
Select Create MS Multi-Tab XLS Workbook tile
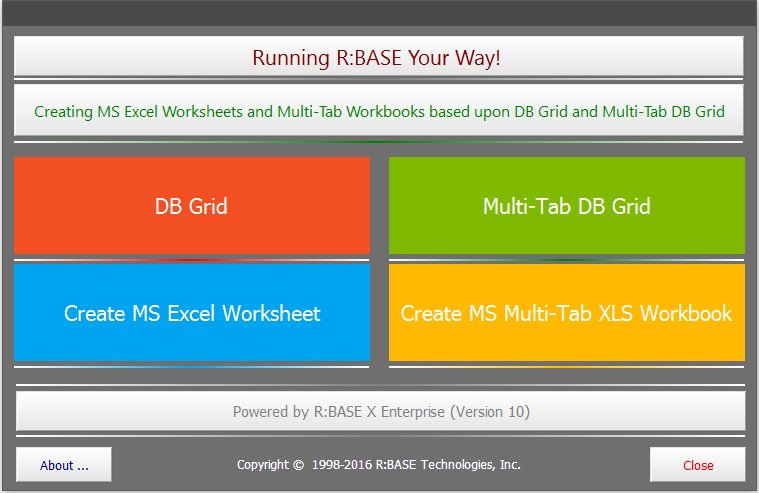coord(566,313)
